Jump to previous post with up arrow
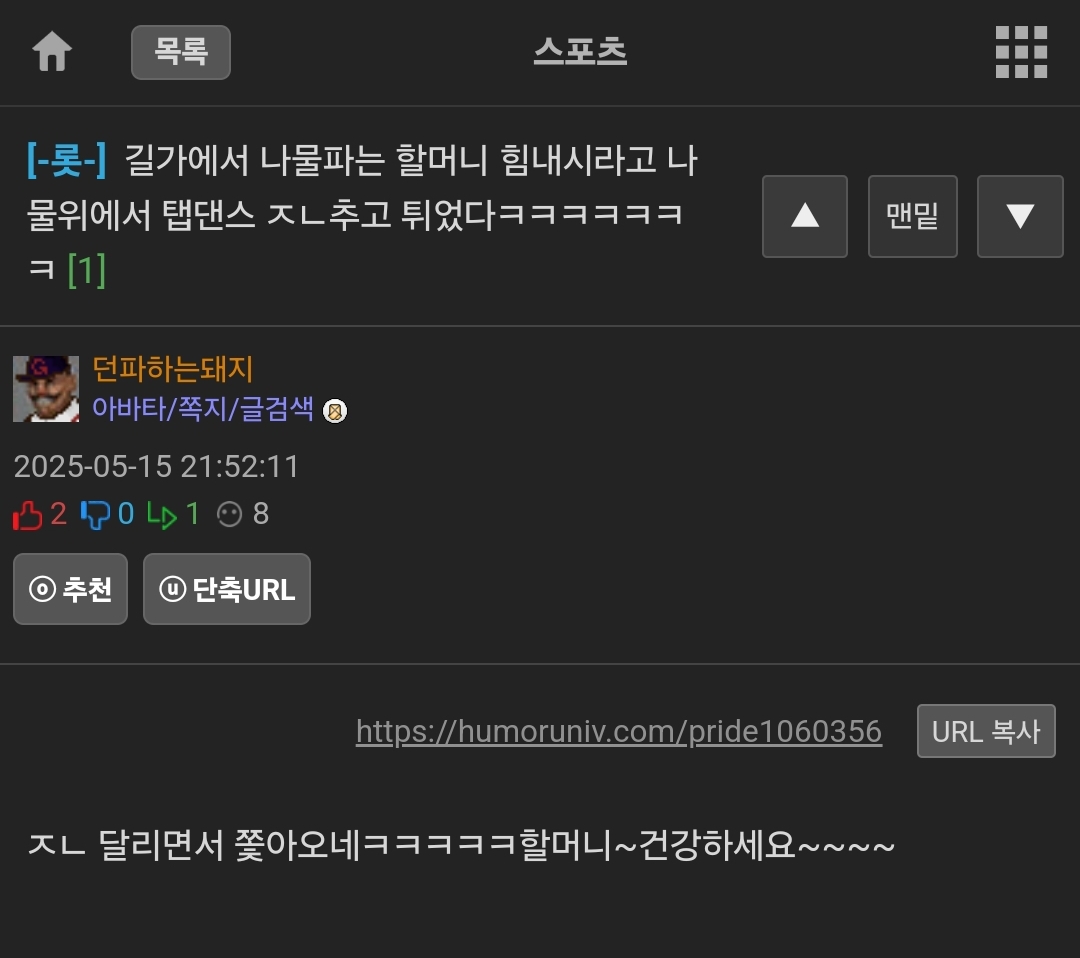Image resolution: width=1080 pixels, height=958 pixels. tap(804, 216)
